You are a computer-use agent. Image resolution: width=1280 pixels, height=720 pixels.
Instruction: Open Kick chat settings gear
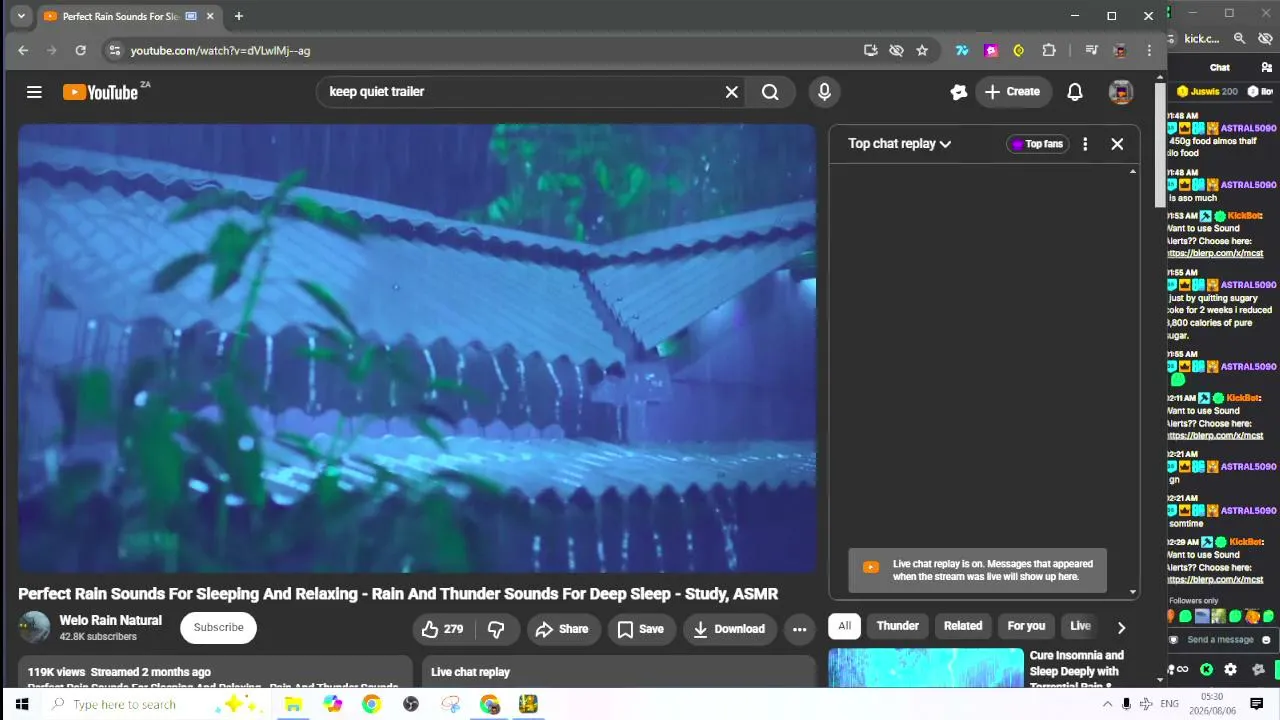point(1230,669)
